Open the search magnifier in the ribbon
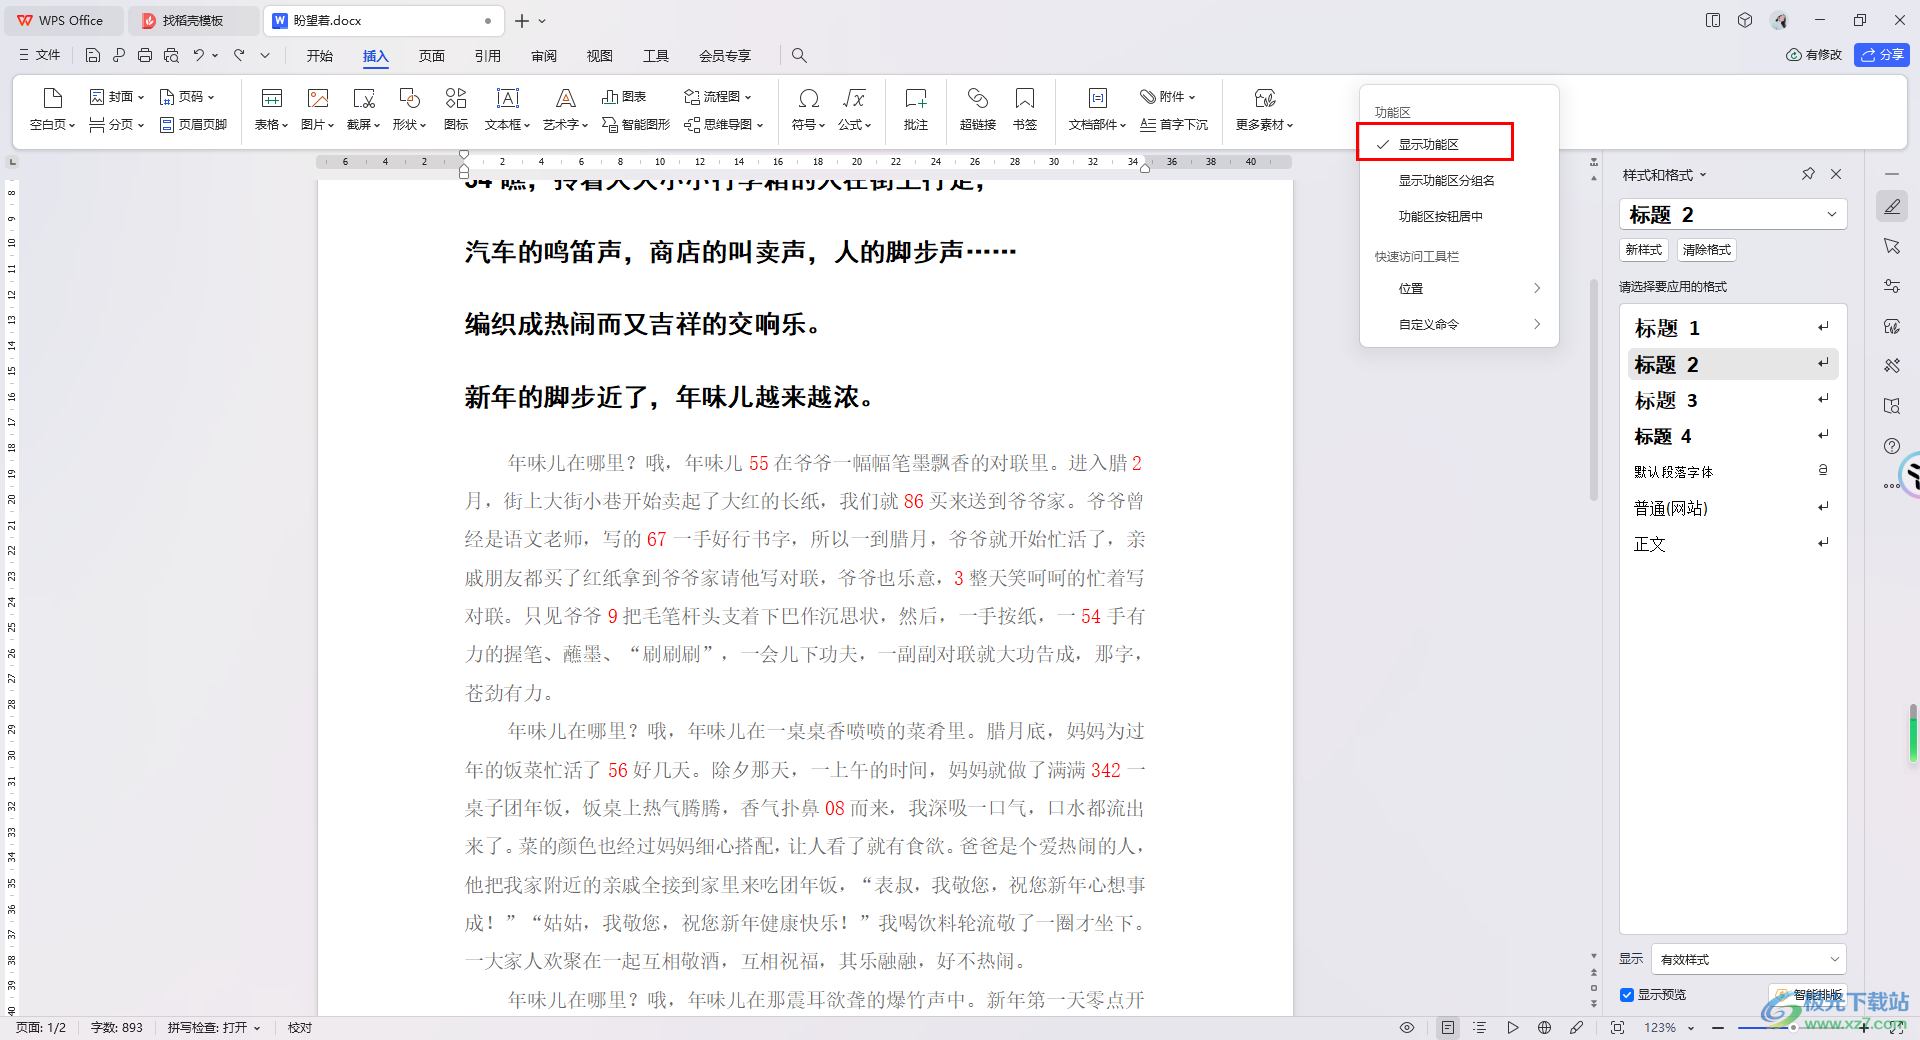Screen dimensions: 1920x1040 [x=799, y=55]
